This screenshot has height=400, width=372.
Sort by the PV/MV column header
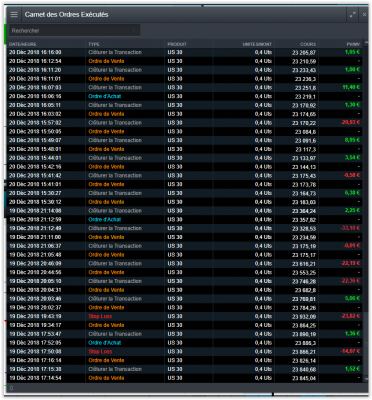pyautogui.click(x=353, y=44)
